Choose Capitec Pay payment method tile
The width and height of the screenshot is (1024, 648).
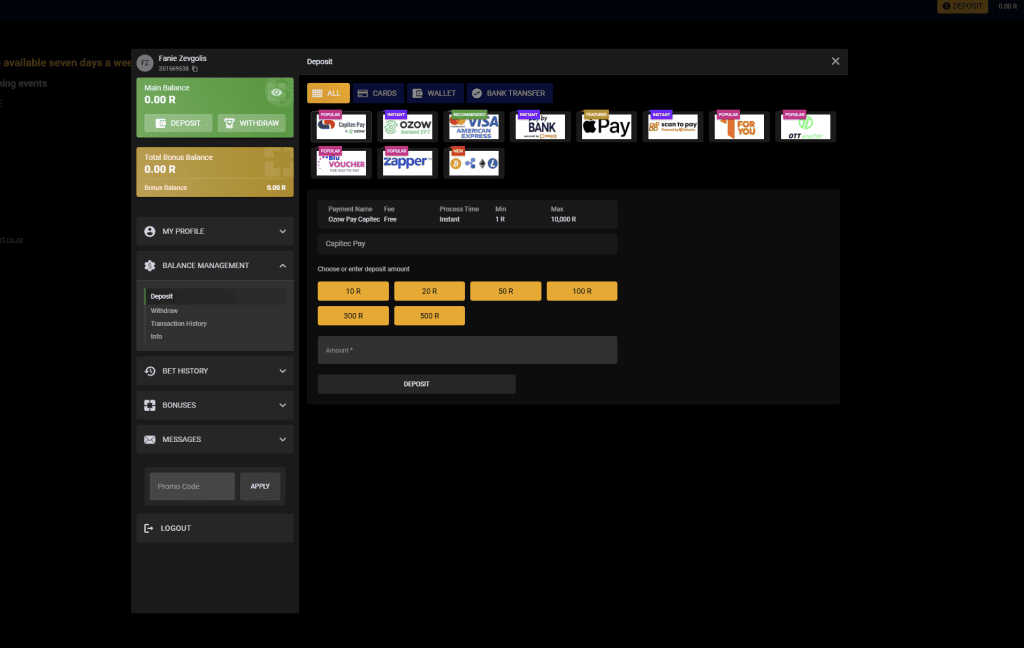[x=342, y=126]
